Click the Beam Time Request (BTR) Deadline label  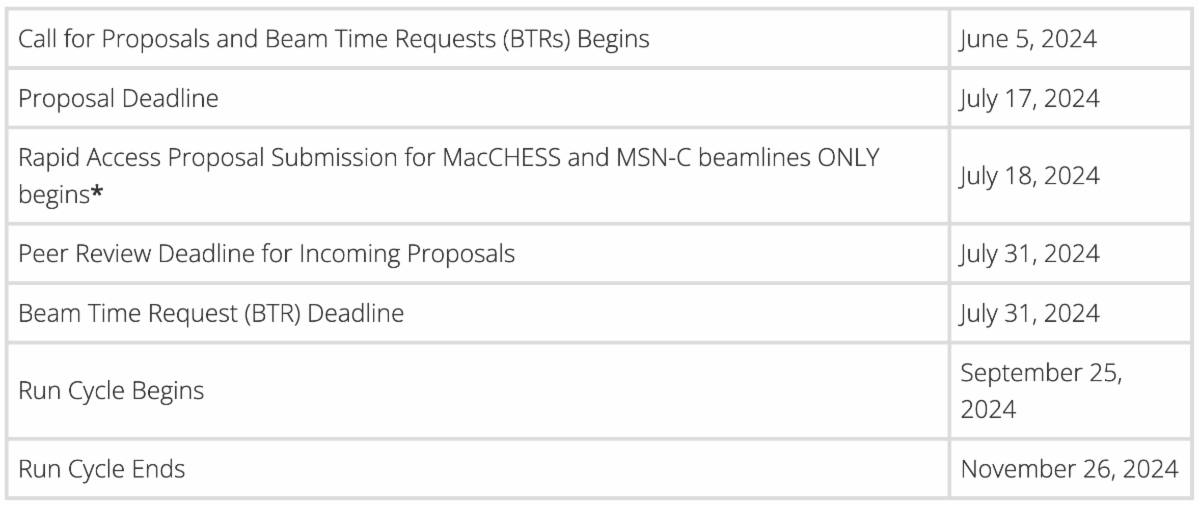[x=211, y=313]
